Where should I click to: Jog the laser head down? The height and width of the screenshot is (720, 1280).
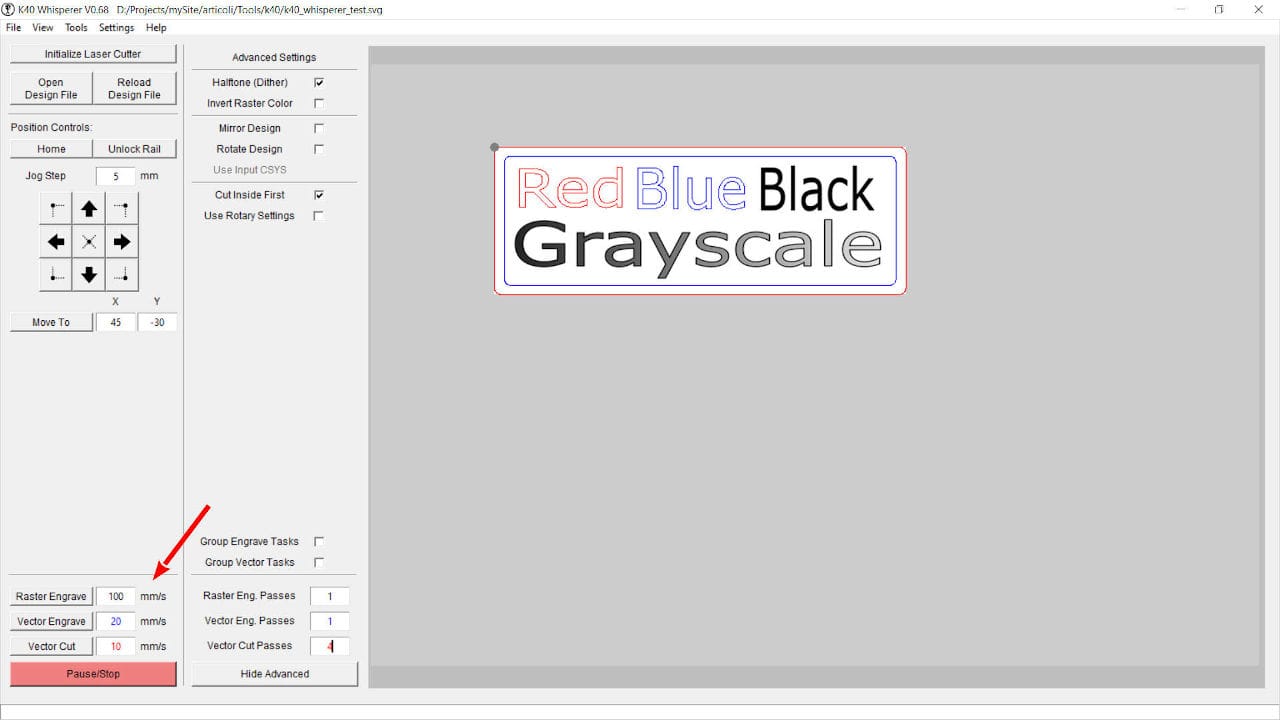click(x=88, y=274)
